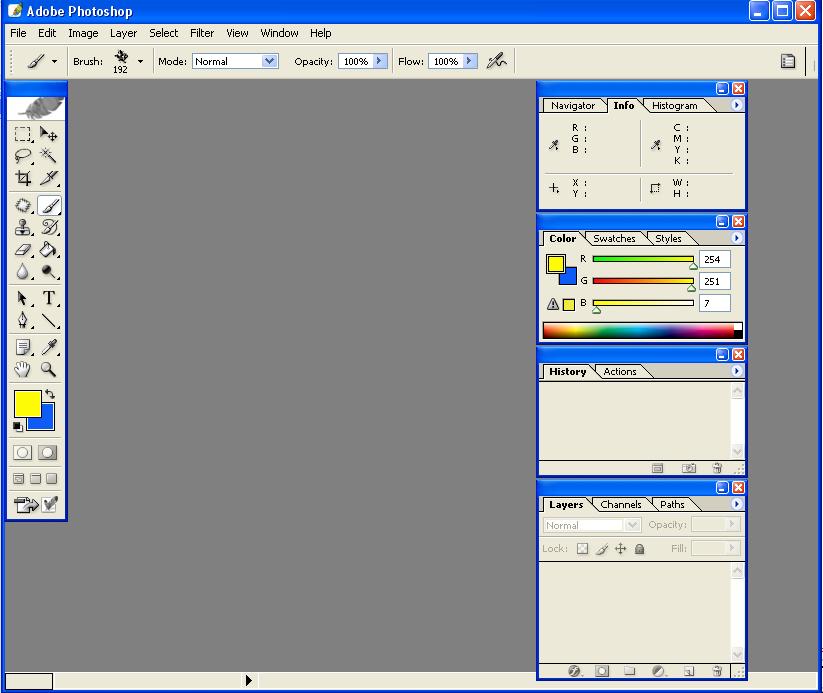Select the Move tool
823x693 pixels.
[48, 134]
